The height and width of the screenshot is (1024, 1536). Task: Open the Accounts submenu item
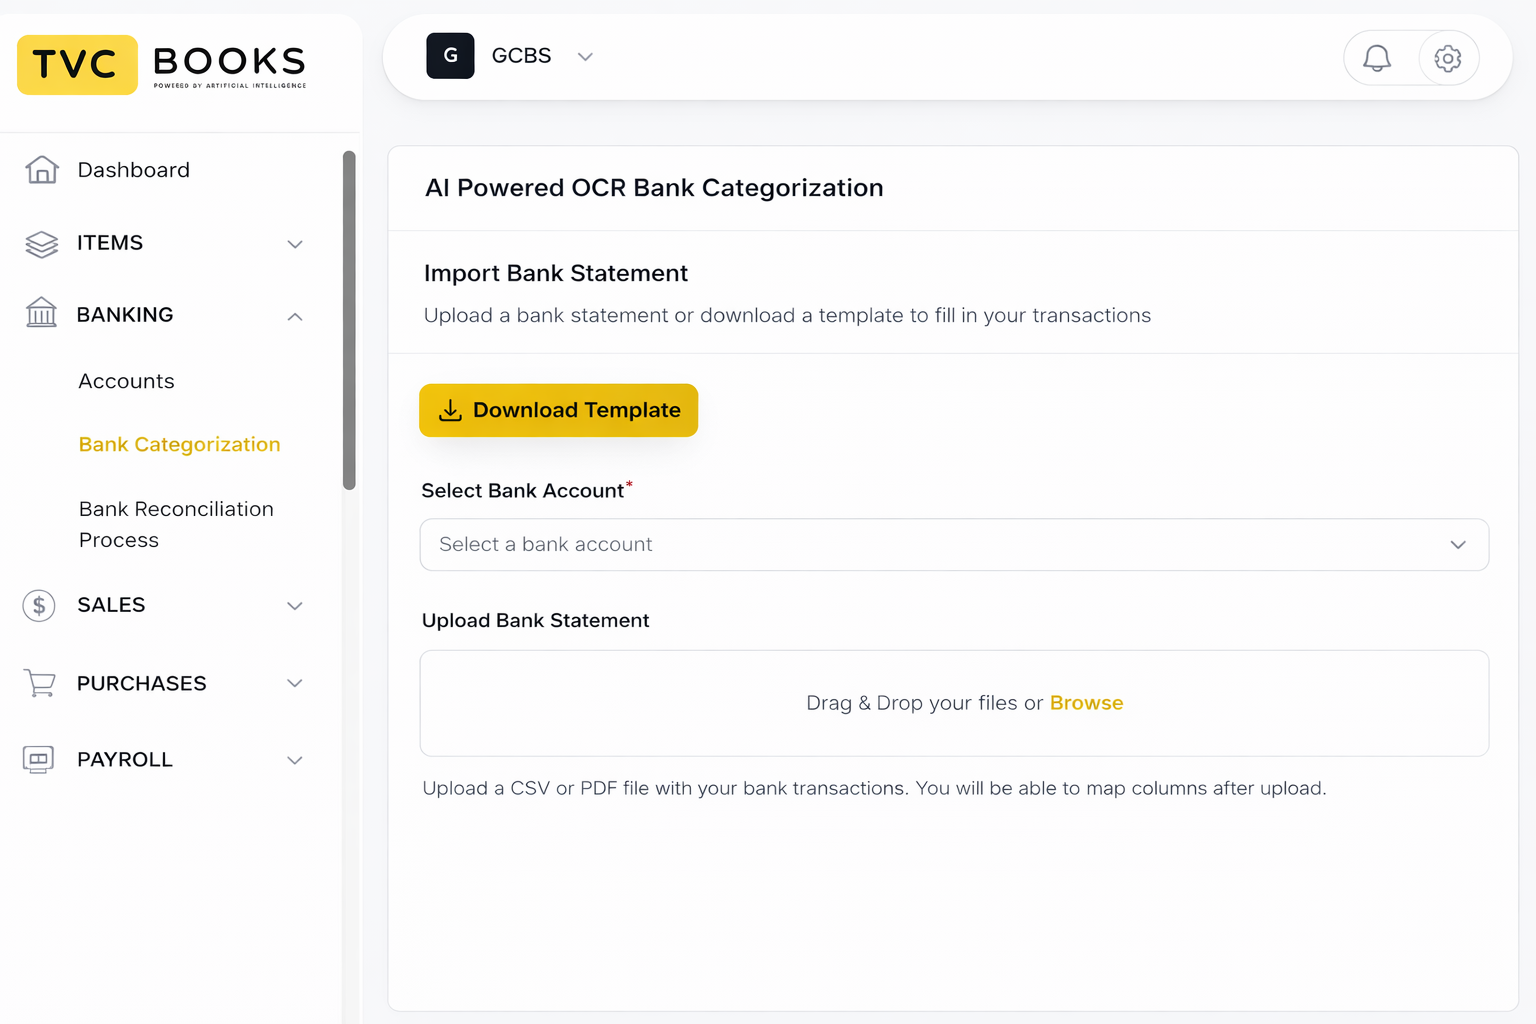point(126,381)
